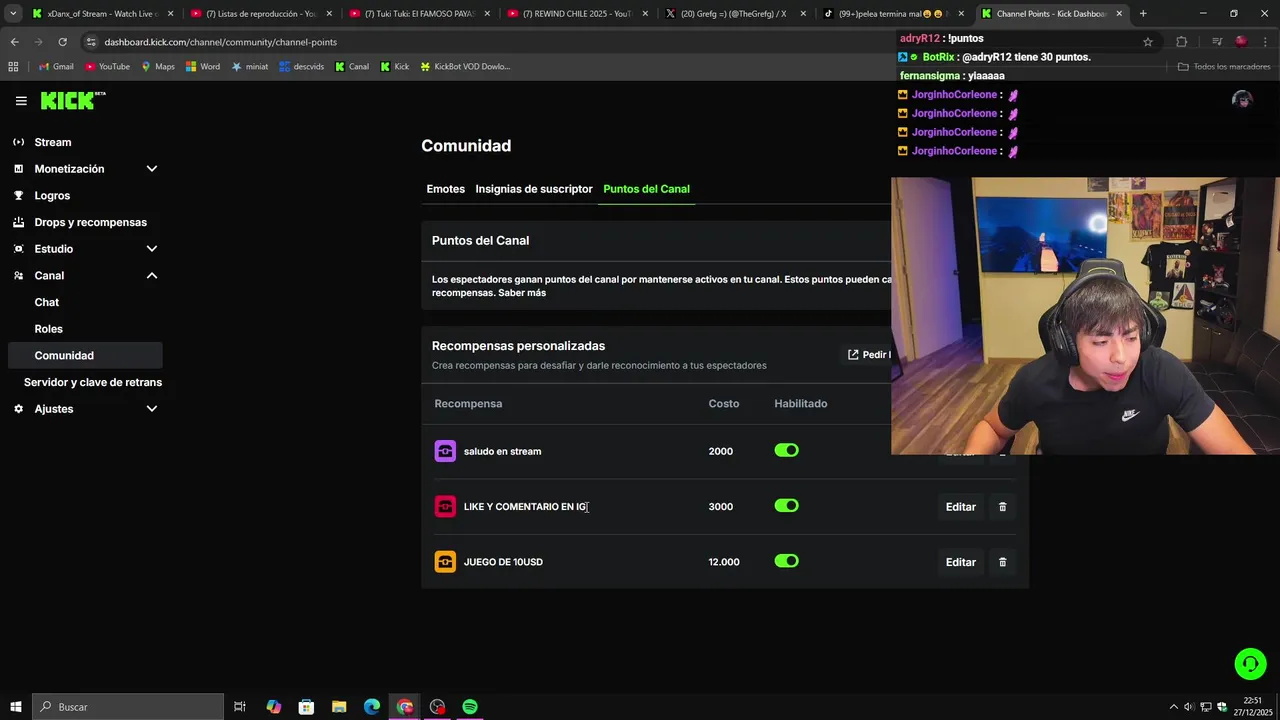Open the clock and date in taskbar
Viewport: 1280px width, 720px height.
click(x=1253, y=707)
